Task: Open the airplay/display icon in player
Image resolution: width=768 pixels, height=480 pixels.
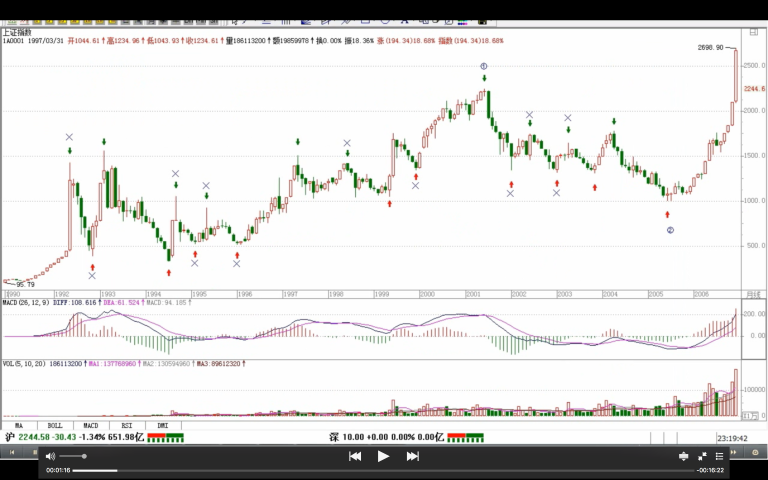Action: (x=684, y=456)
